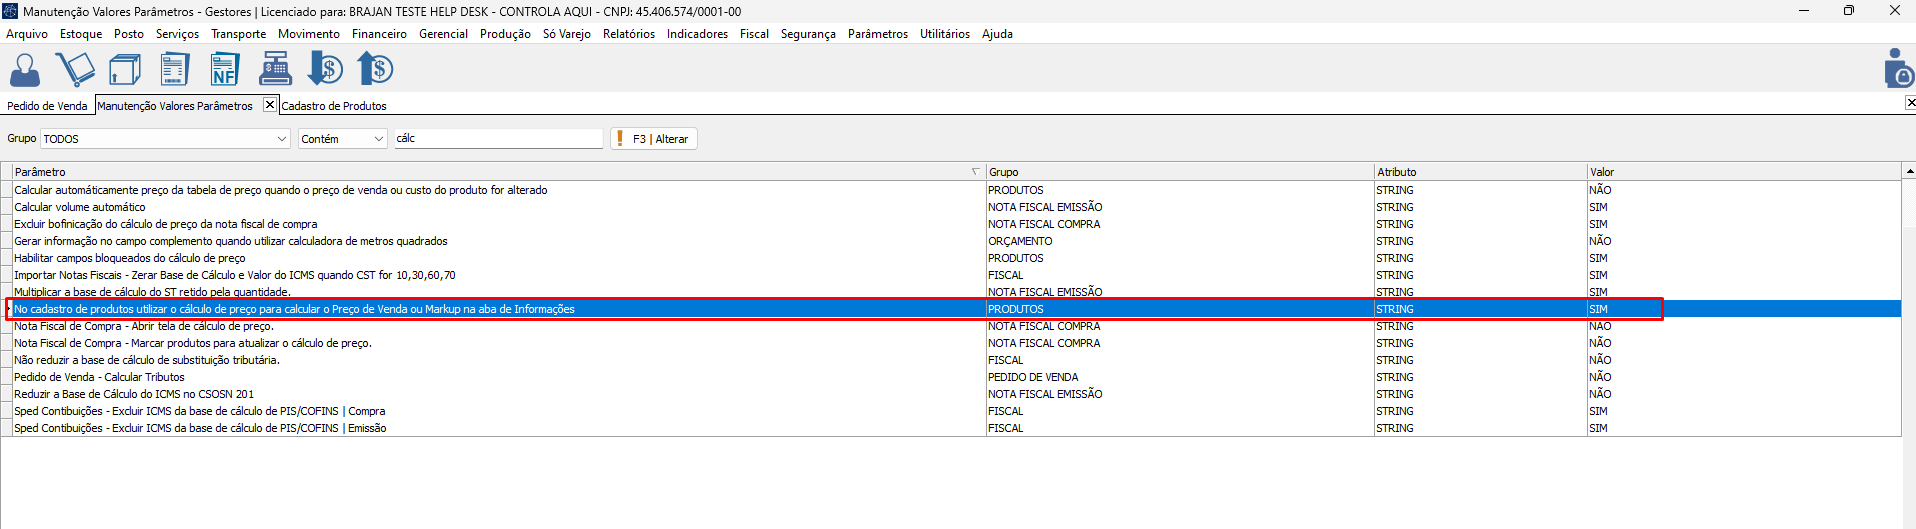Open the barcode document icon
1916x529 pixels.
(175, 70)
